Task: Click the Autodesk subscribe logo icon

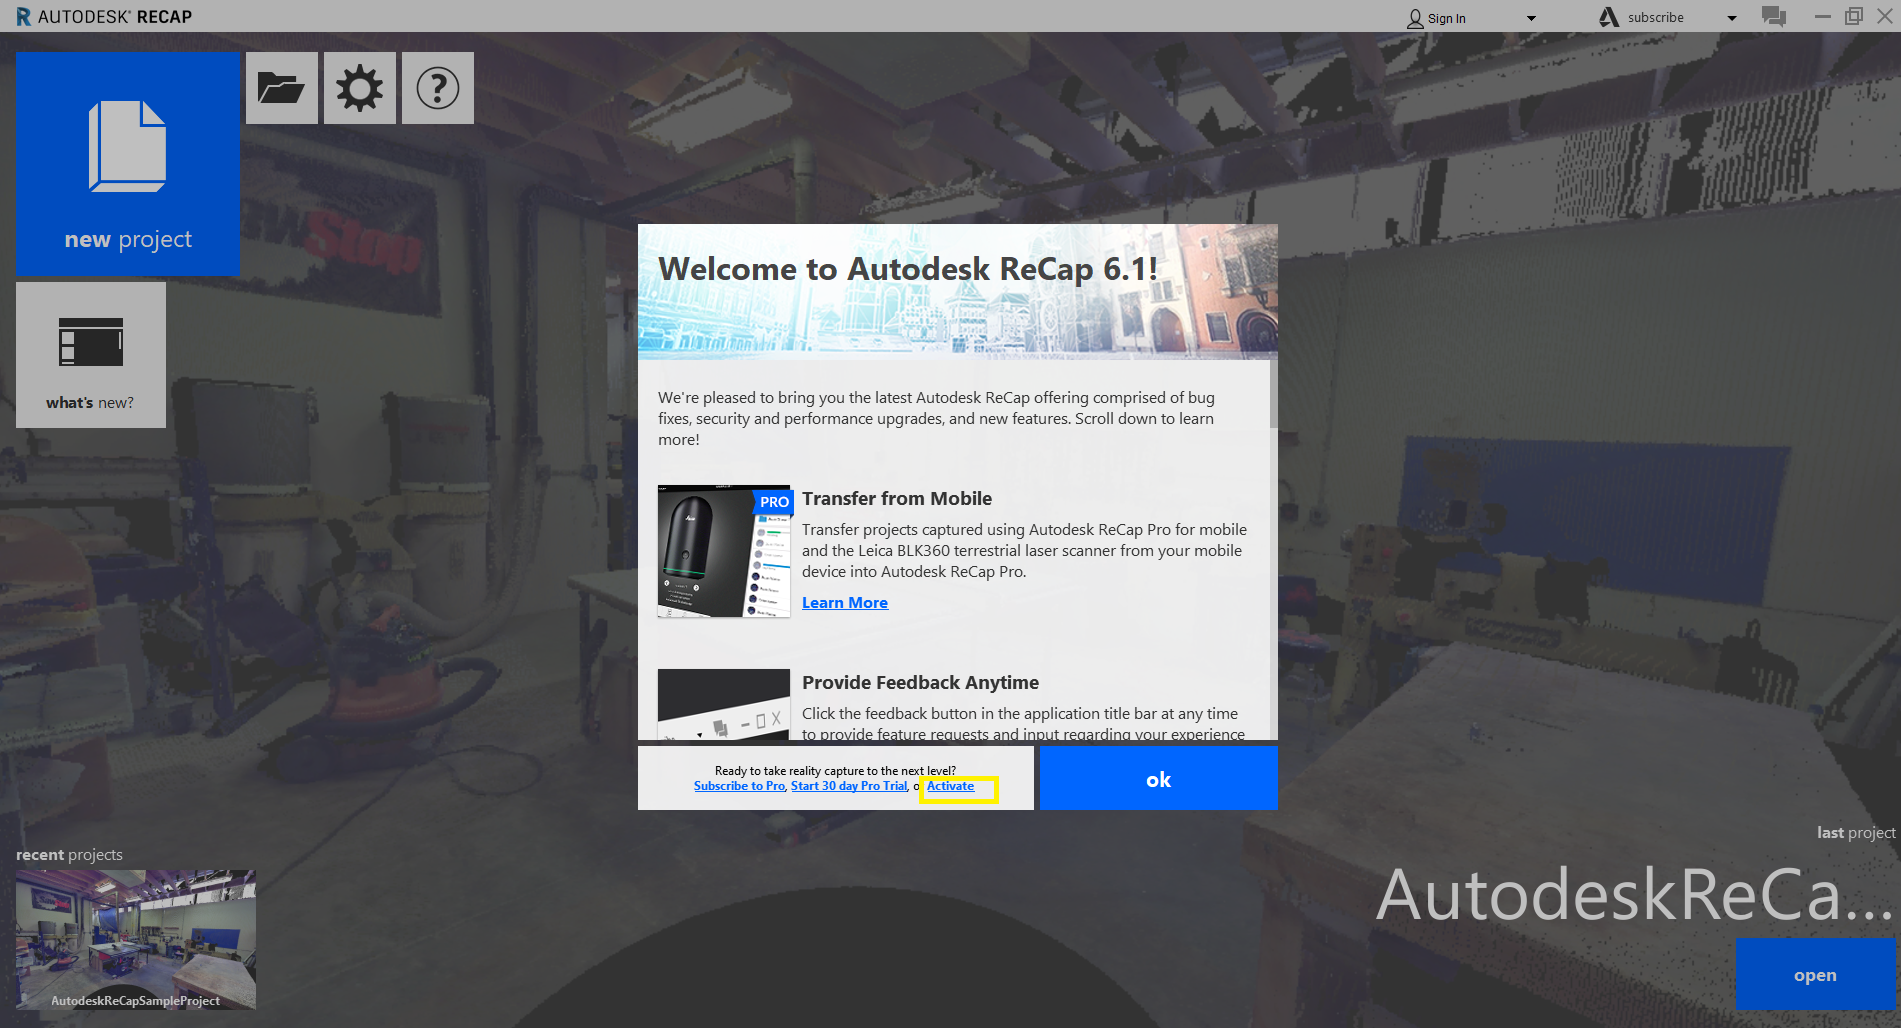Action: tap(1609, 17)
